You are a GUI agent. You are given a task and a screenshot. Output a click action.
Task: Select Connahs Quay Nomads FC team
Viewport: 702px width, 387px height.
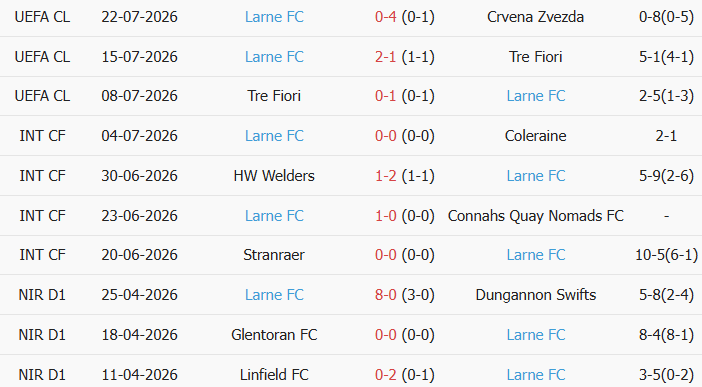point(535,216)
